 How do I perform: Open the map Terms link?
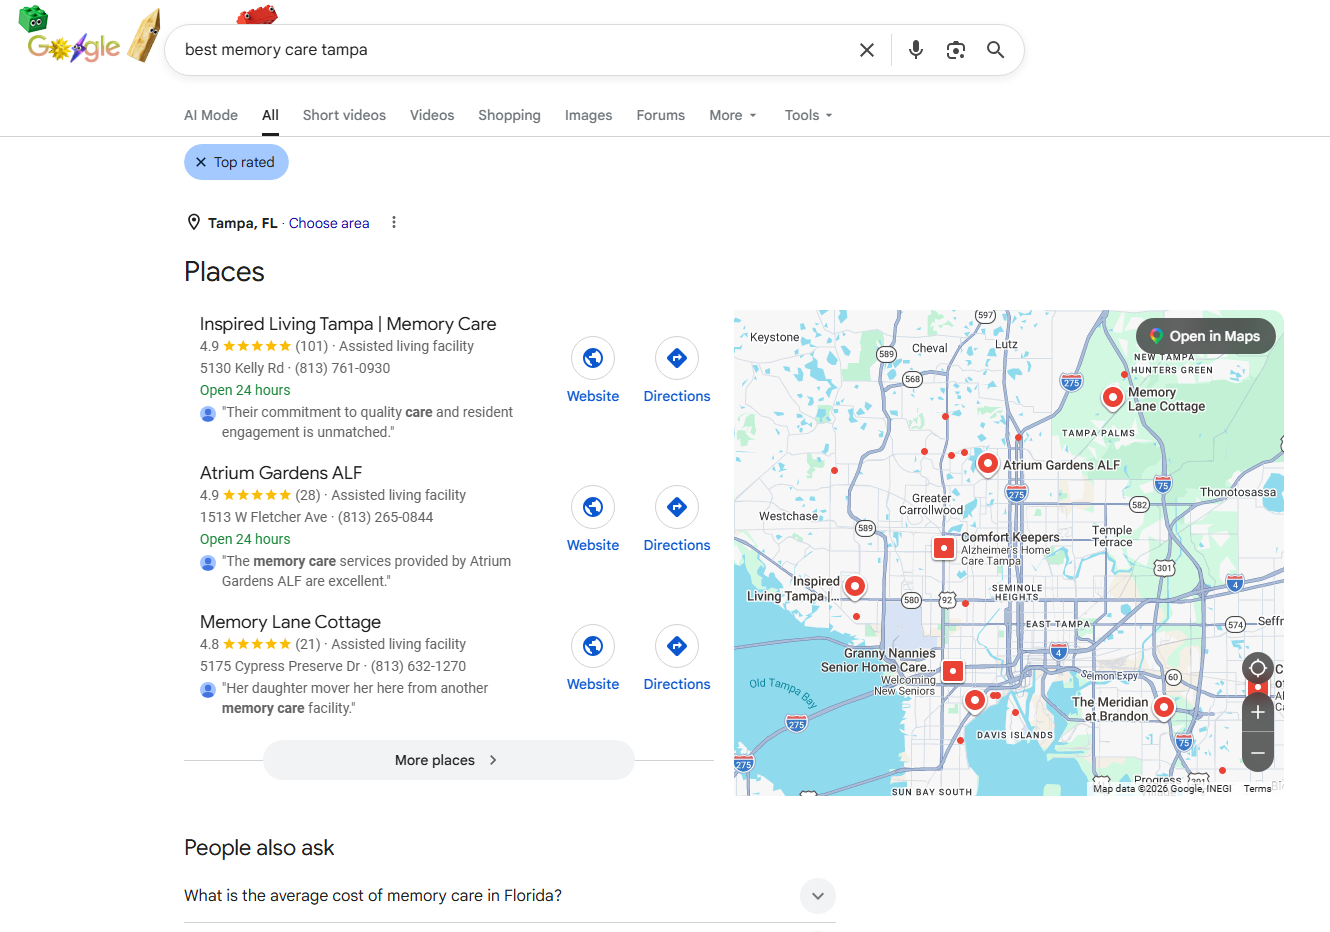click(x=1257, y=789)
